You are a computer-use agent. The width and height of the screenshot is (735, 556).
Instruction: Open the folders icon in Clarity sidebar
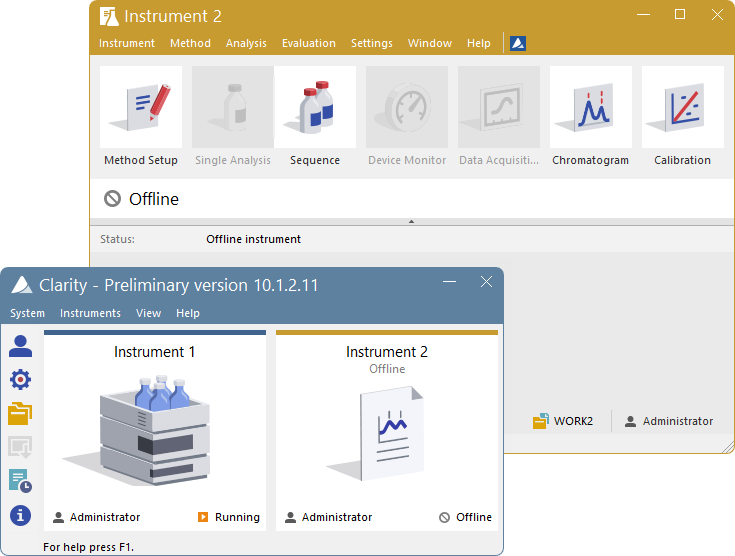tap(20, 412)
